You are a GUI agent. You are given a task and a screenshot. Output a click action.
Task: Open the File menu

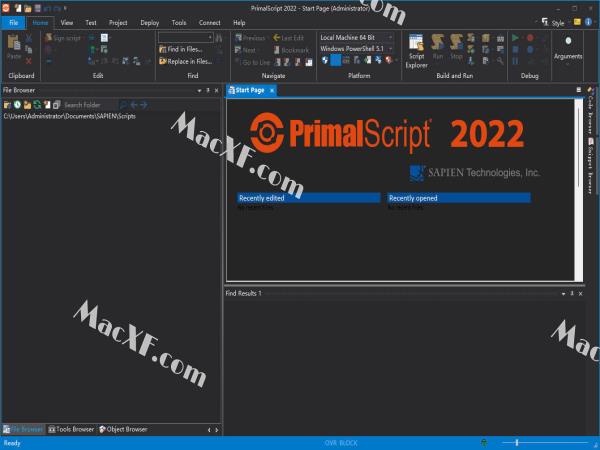coord(14,23)
